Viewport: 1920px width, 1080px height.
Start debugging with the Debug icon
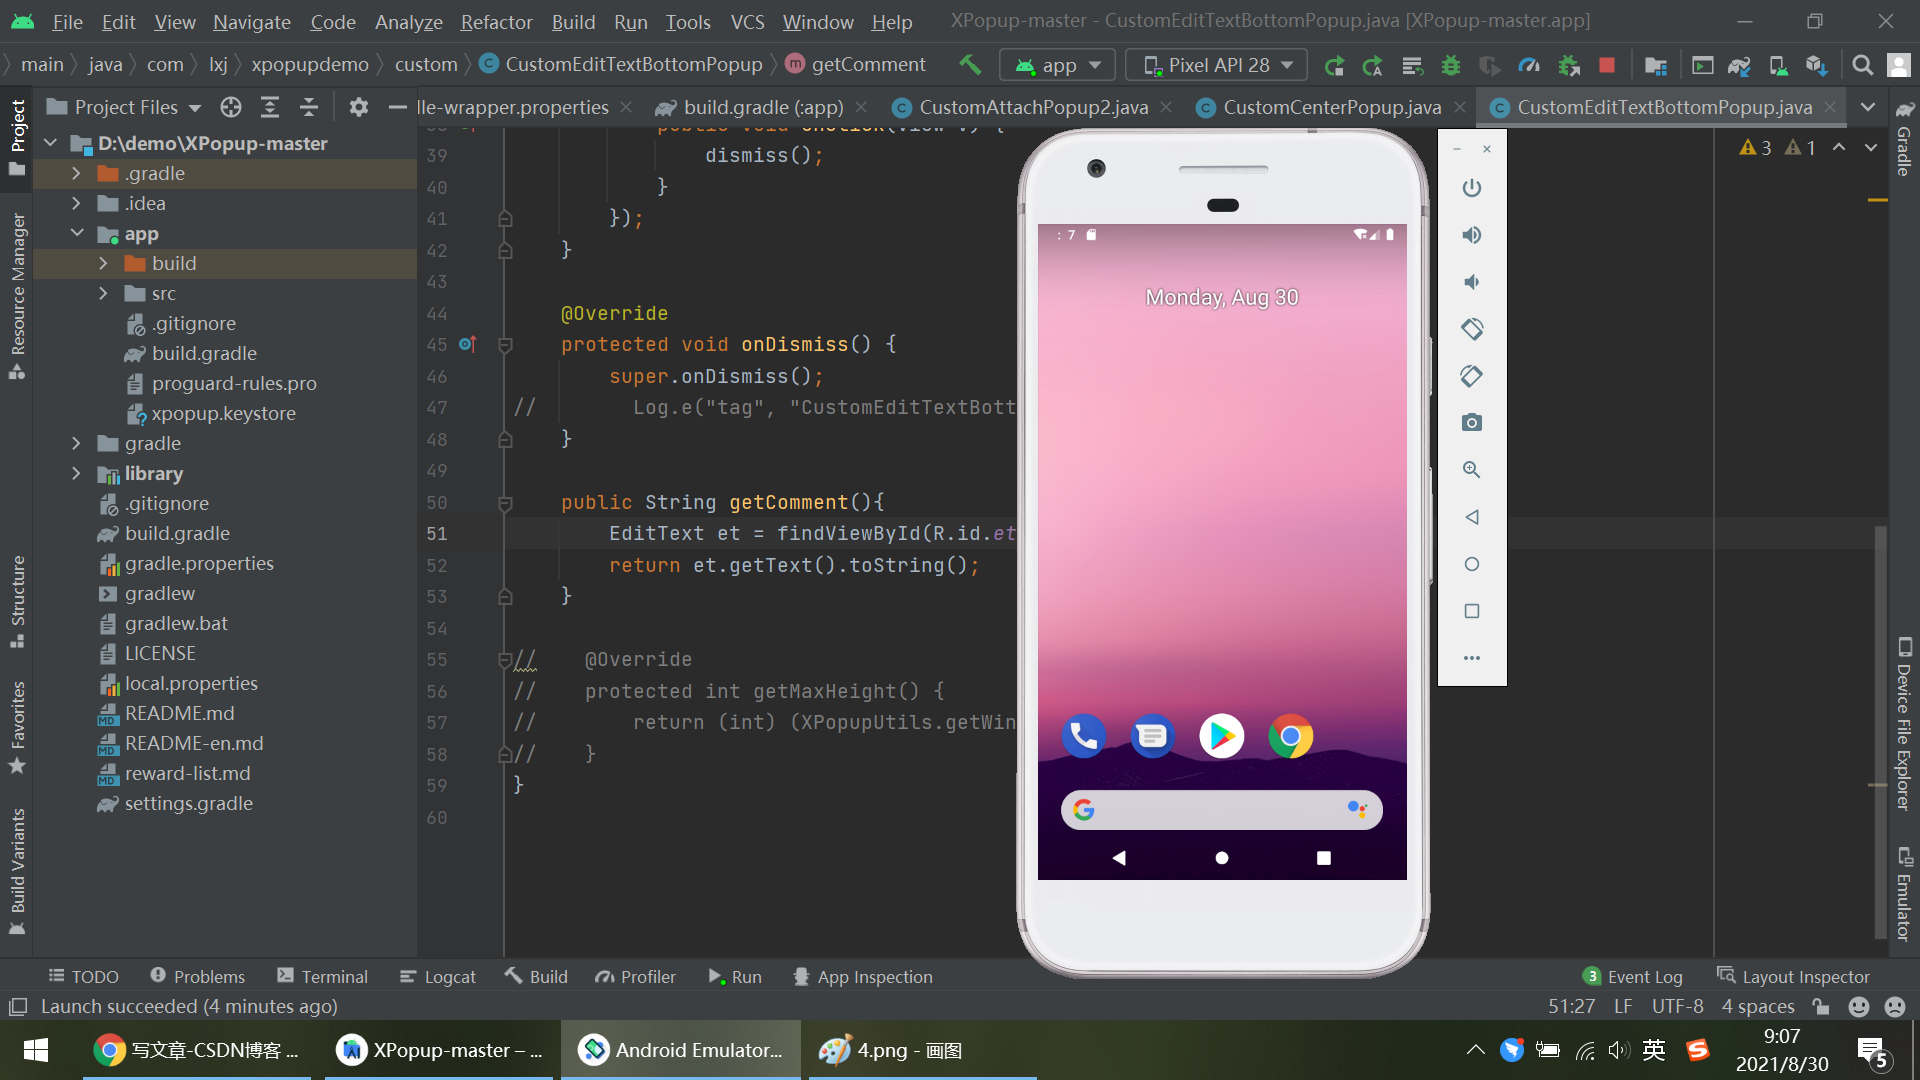[x=1451, y=64]
